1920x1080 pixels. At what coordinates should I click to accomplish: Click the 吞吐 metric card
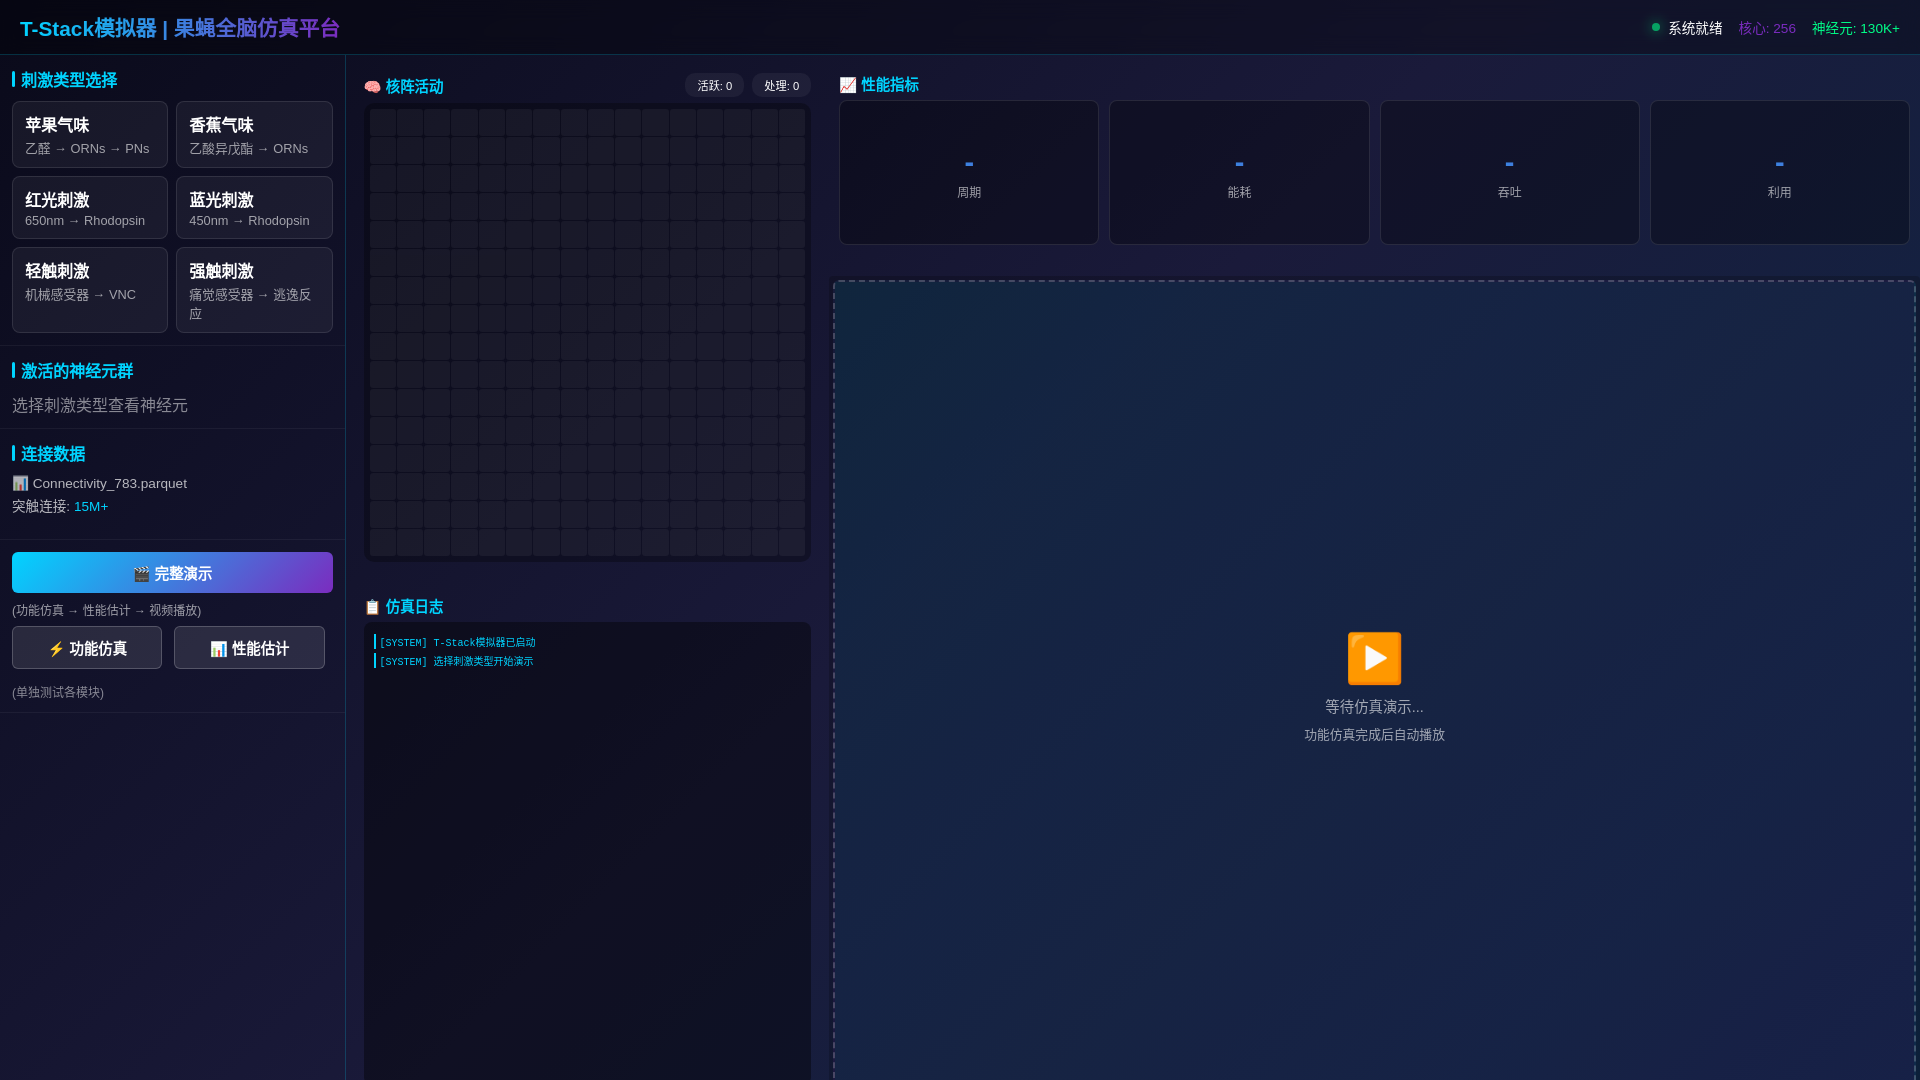pos(1509,172)
